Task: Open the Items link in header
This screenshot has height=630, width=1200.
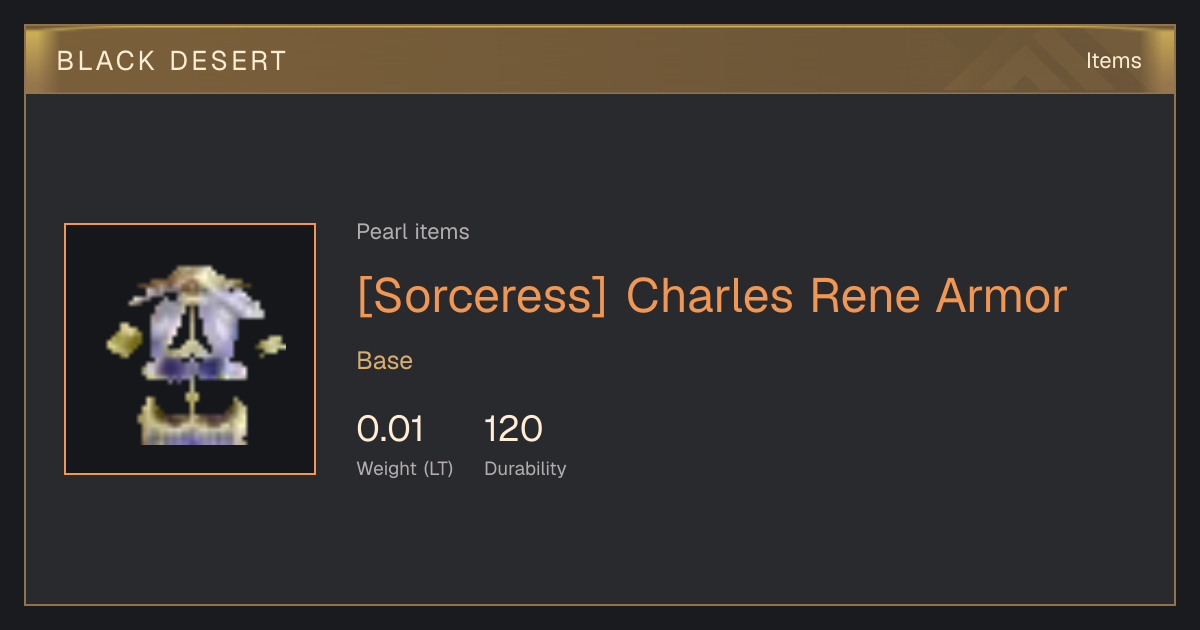Action: (1113, 61)
